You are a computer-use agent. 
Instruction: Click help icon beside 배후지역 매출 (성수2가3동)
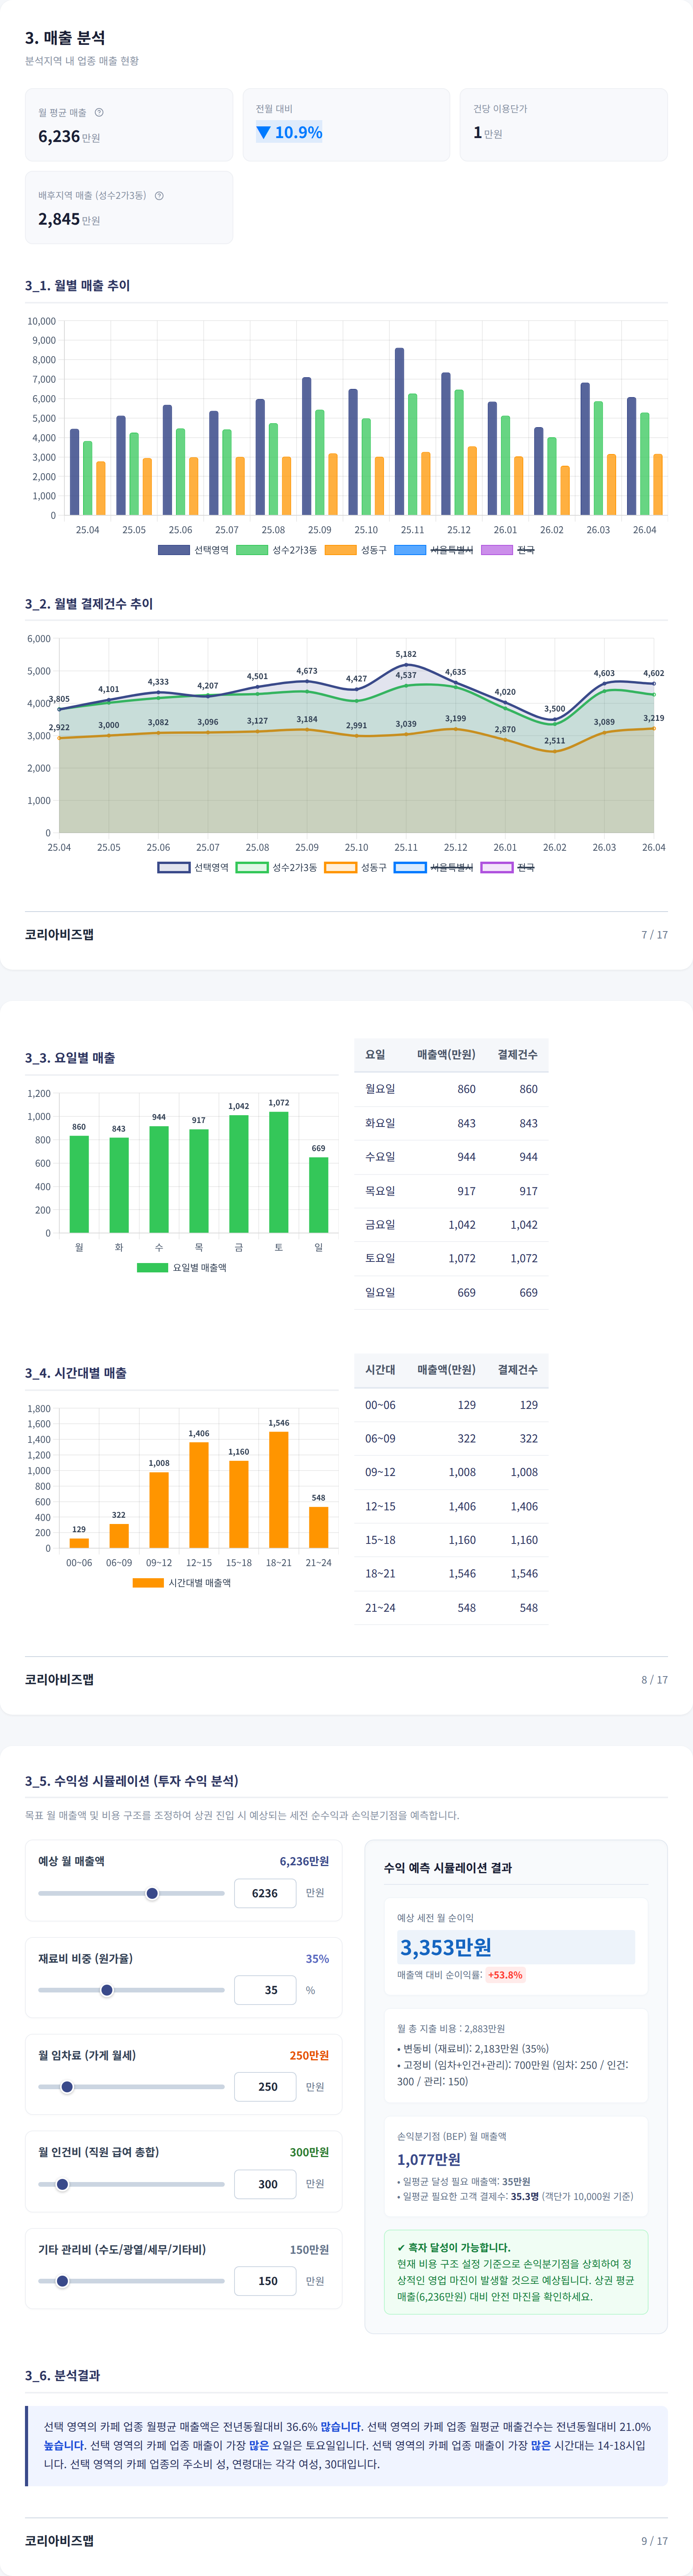pos(159,195)
